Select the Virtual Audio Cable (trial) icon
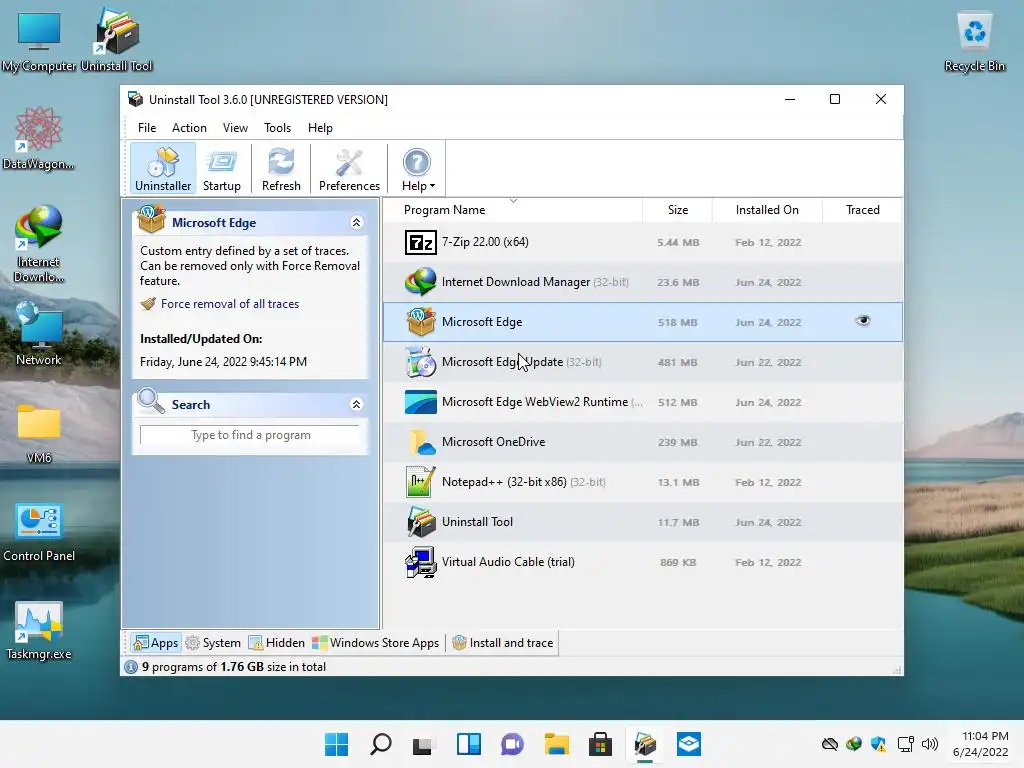 [x=421, y=562]
